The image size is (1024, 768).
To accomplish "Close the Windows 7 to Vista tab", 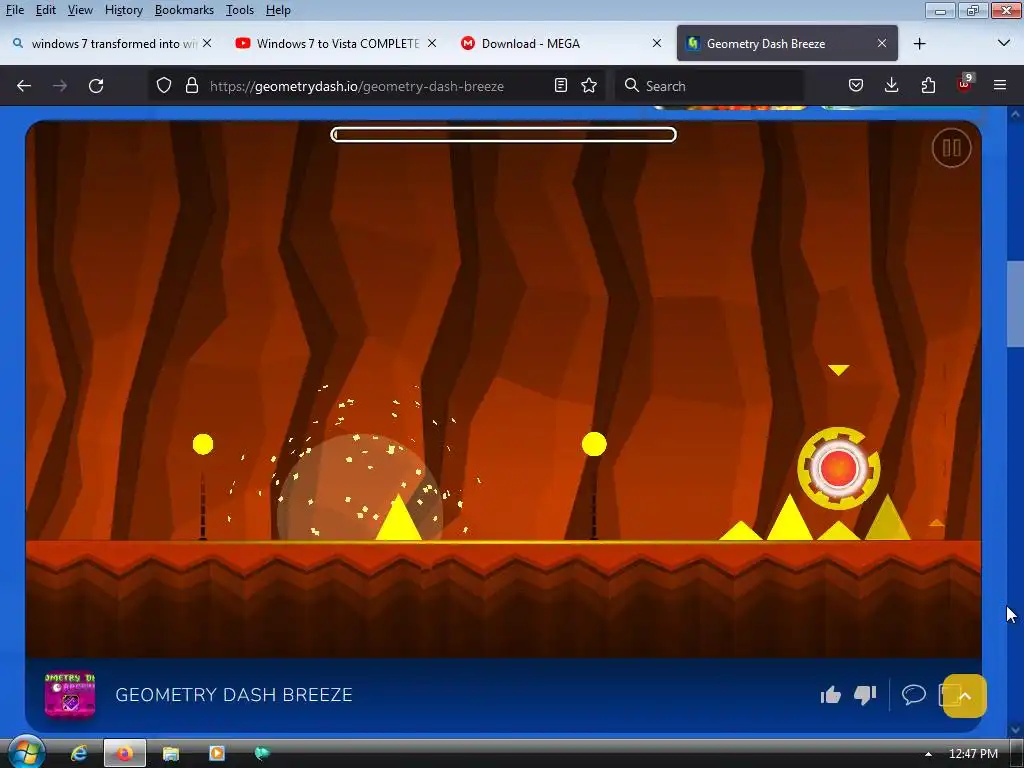I will point(432,43).
